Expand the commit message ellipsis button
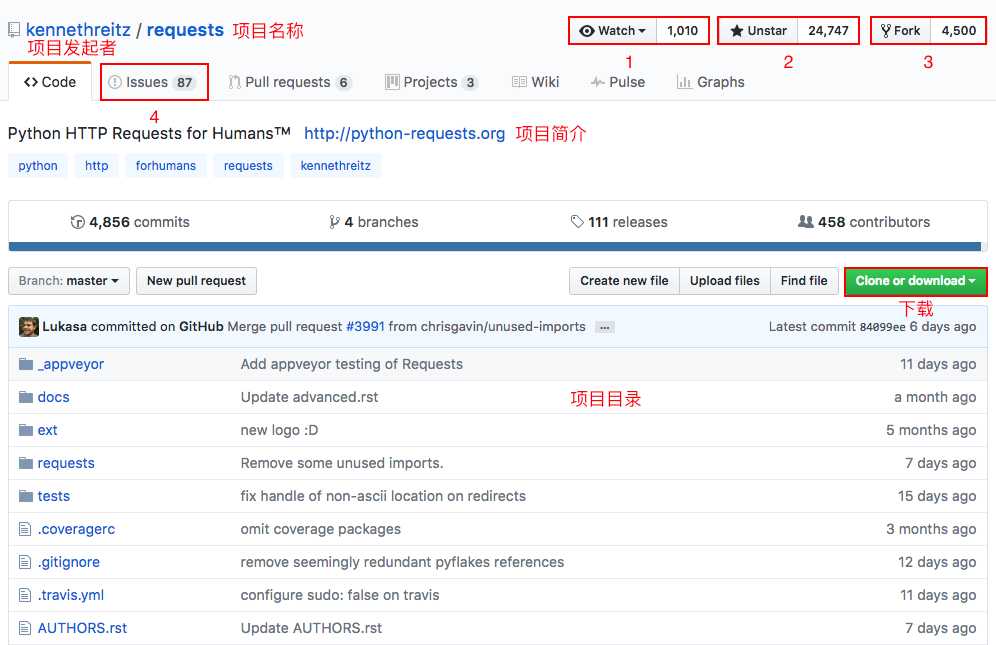996x645 pixels. click(x=605, y=327)
